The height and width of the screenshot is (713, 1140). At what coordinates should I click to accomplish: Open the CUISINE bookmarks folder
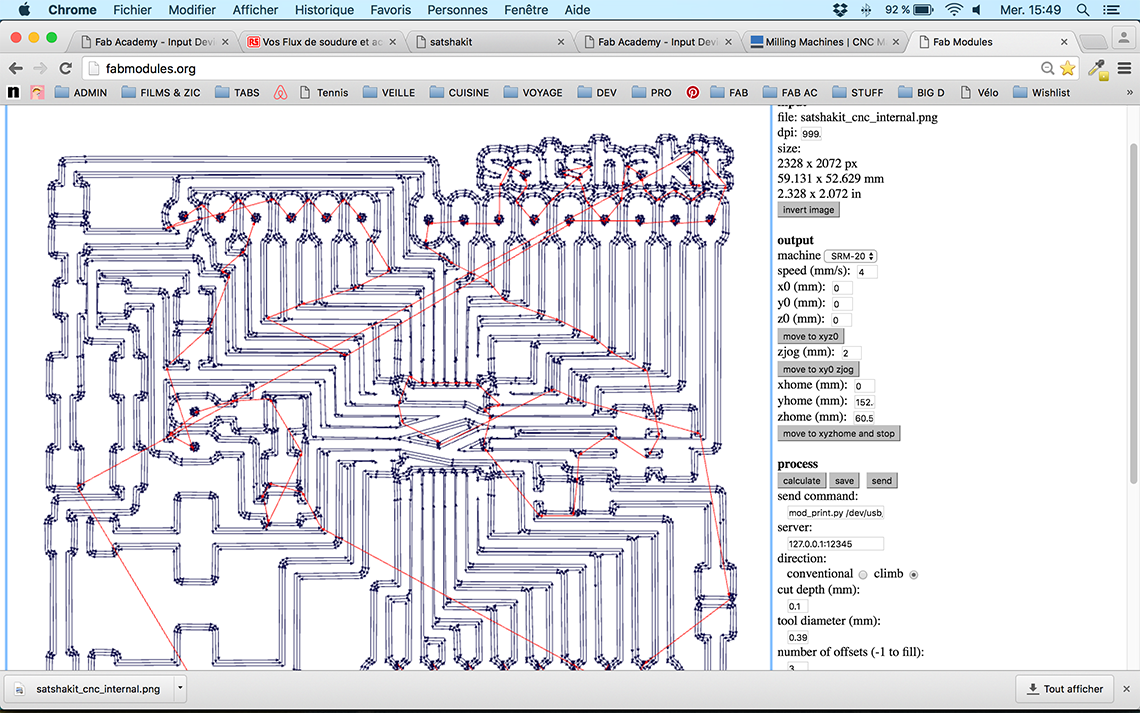[x=459, y=92]
